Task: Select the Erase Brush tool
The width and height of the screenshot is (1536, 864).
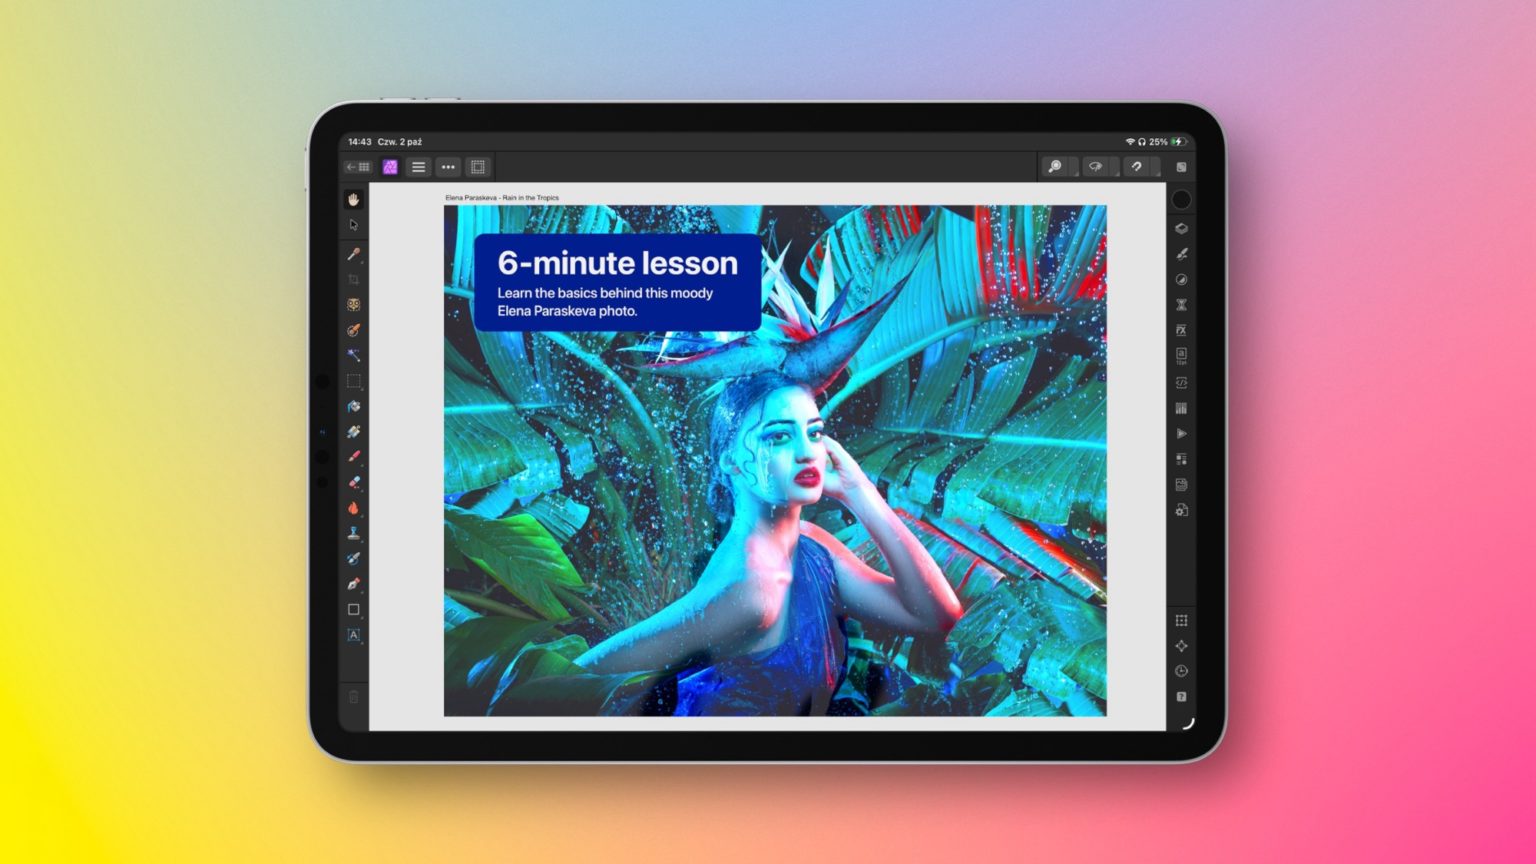Action: (353, 482)
